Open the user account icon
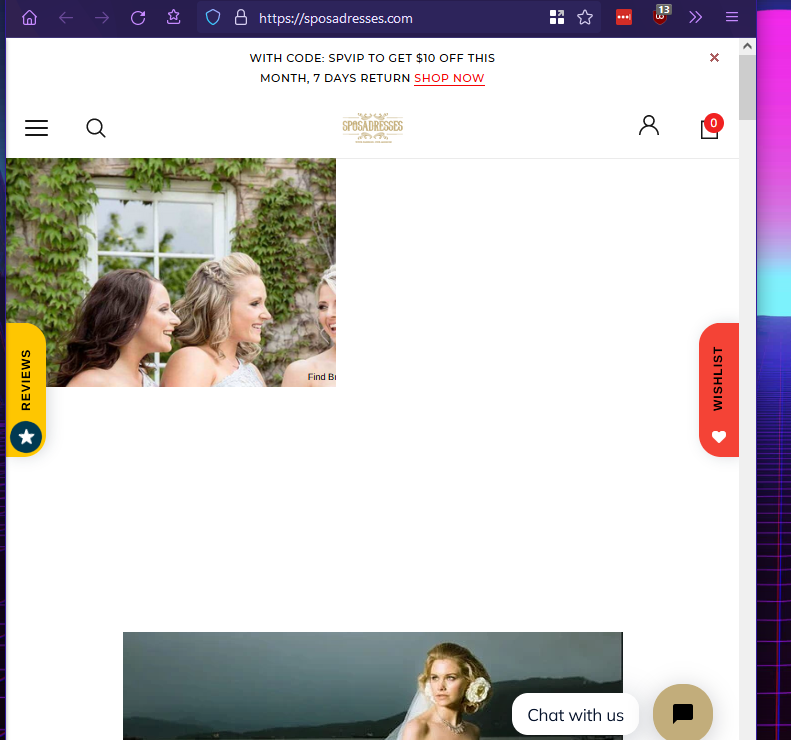Viewport: 791px width, 740px height. pyautogui.click(x=649, y=126)
